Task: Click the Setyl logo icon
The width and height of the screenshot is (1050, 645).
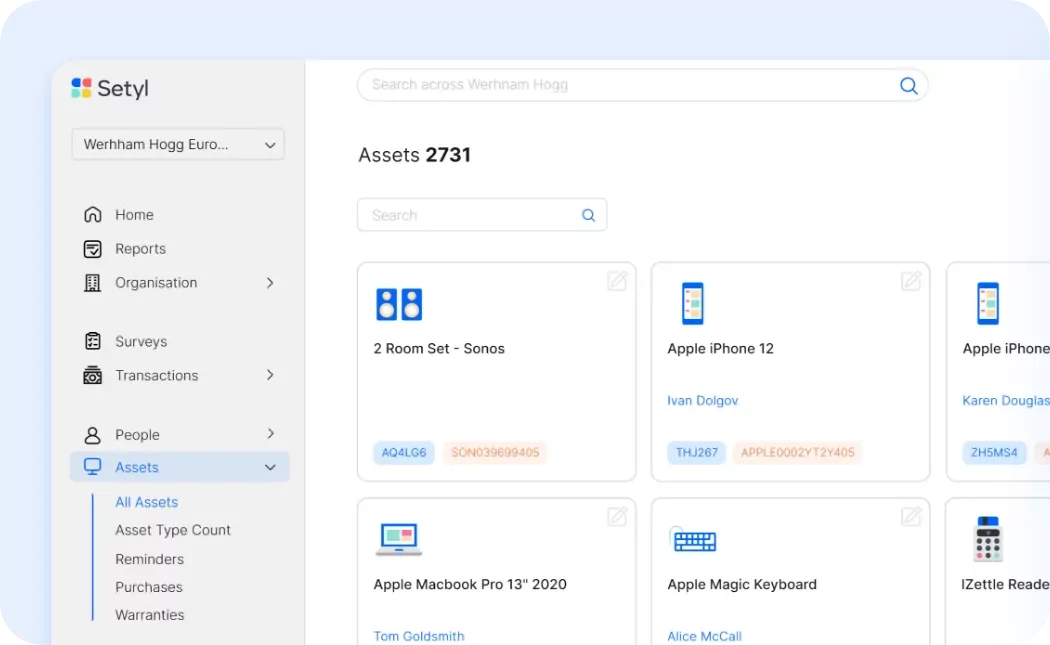Action: [x=81, y=88]
